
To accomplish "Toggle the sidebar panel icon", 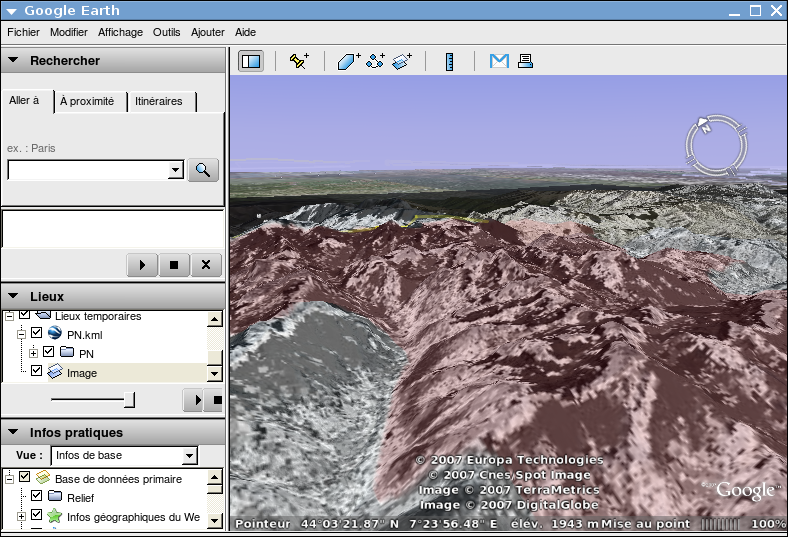I will pyautogui.click(x=251, y=61).
